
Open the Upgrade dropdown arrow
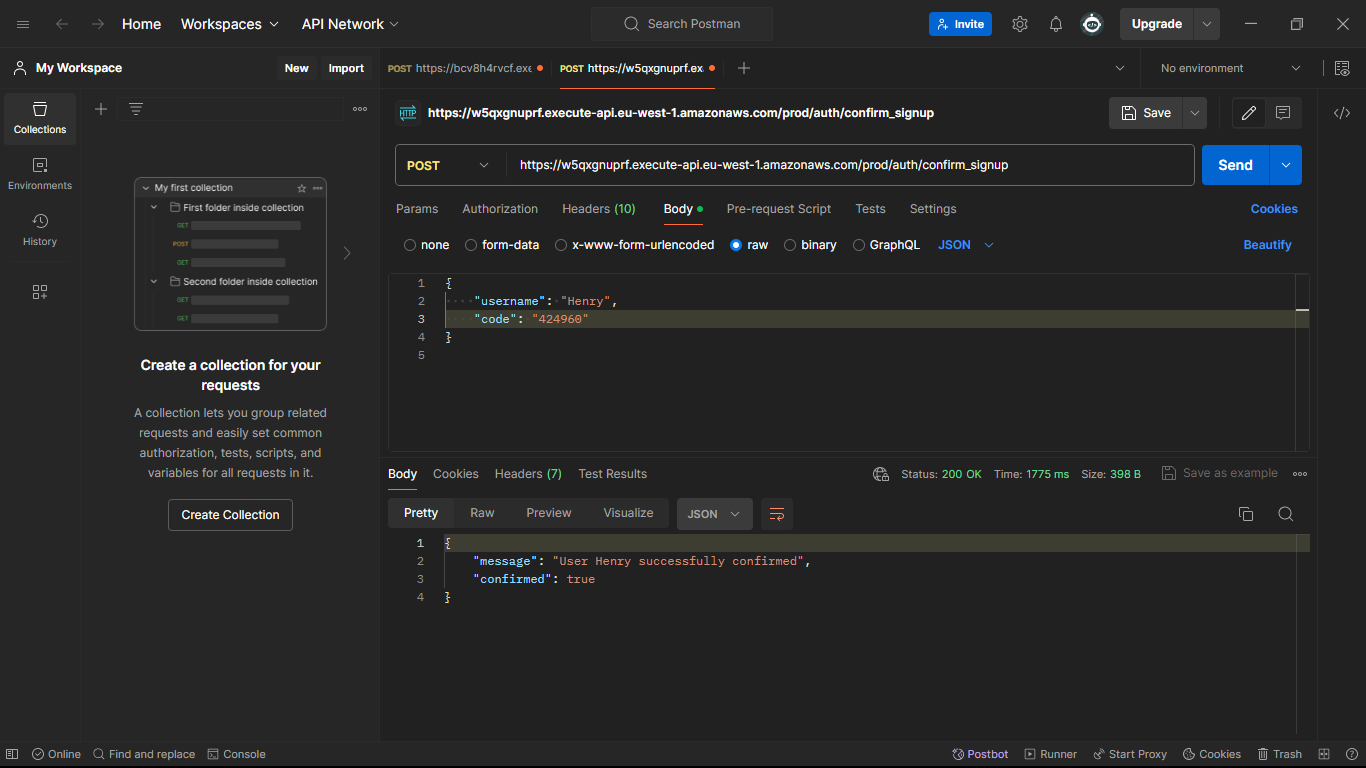pos(1207,24)
